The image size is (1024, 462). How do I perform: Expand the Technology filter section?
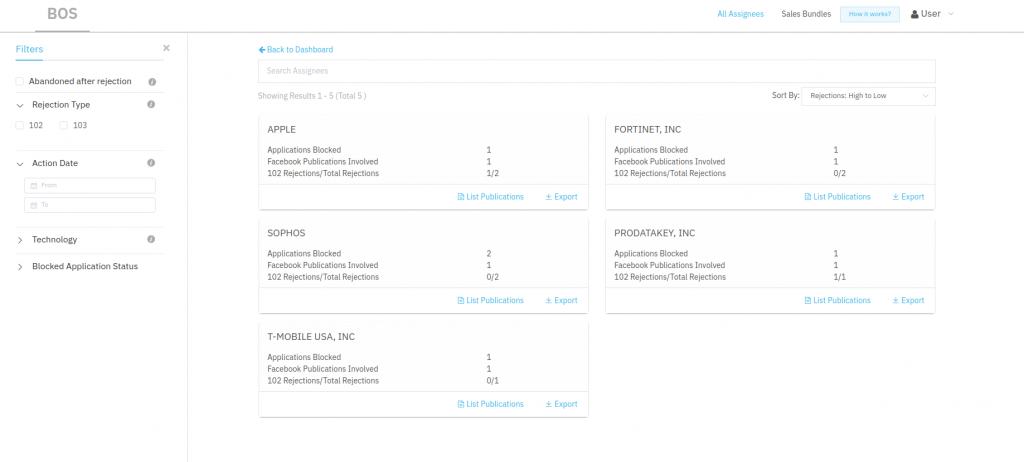coord(20,240)
